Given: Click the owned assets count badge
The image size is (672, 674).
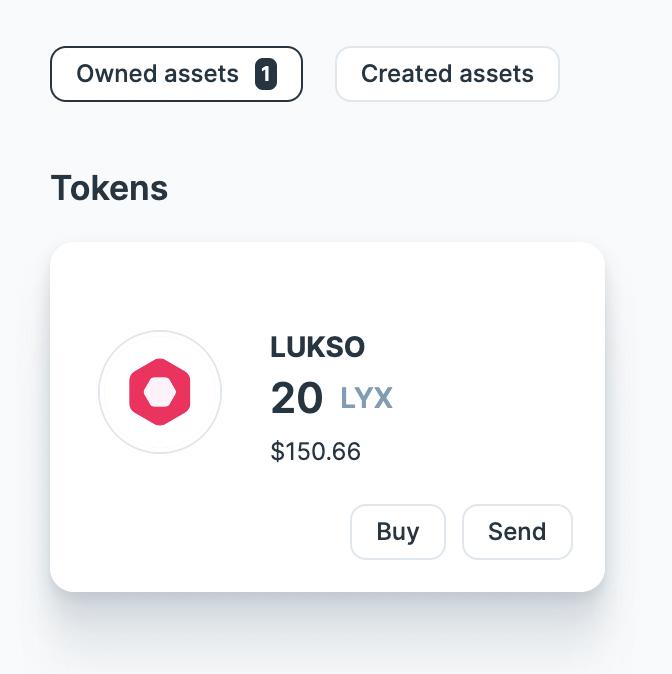Looking at the screenshot, I should [x=265, y=74].
